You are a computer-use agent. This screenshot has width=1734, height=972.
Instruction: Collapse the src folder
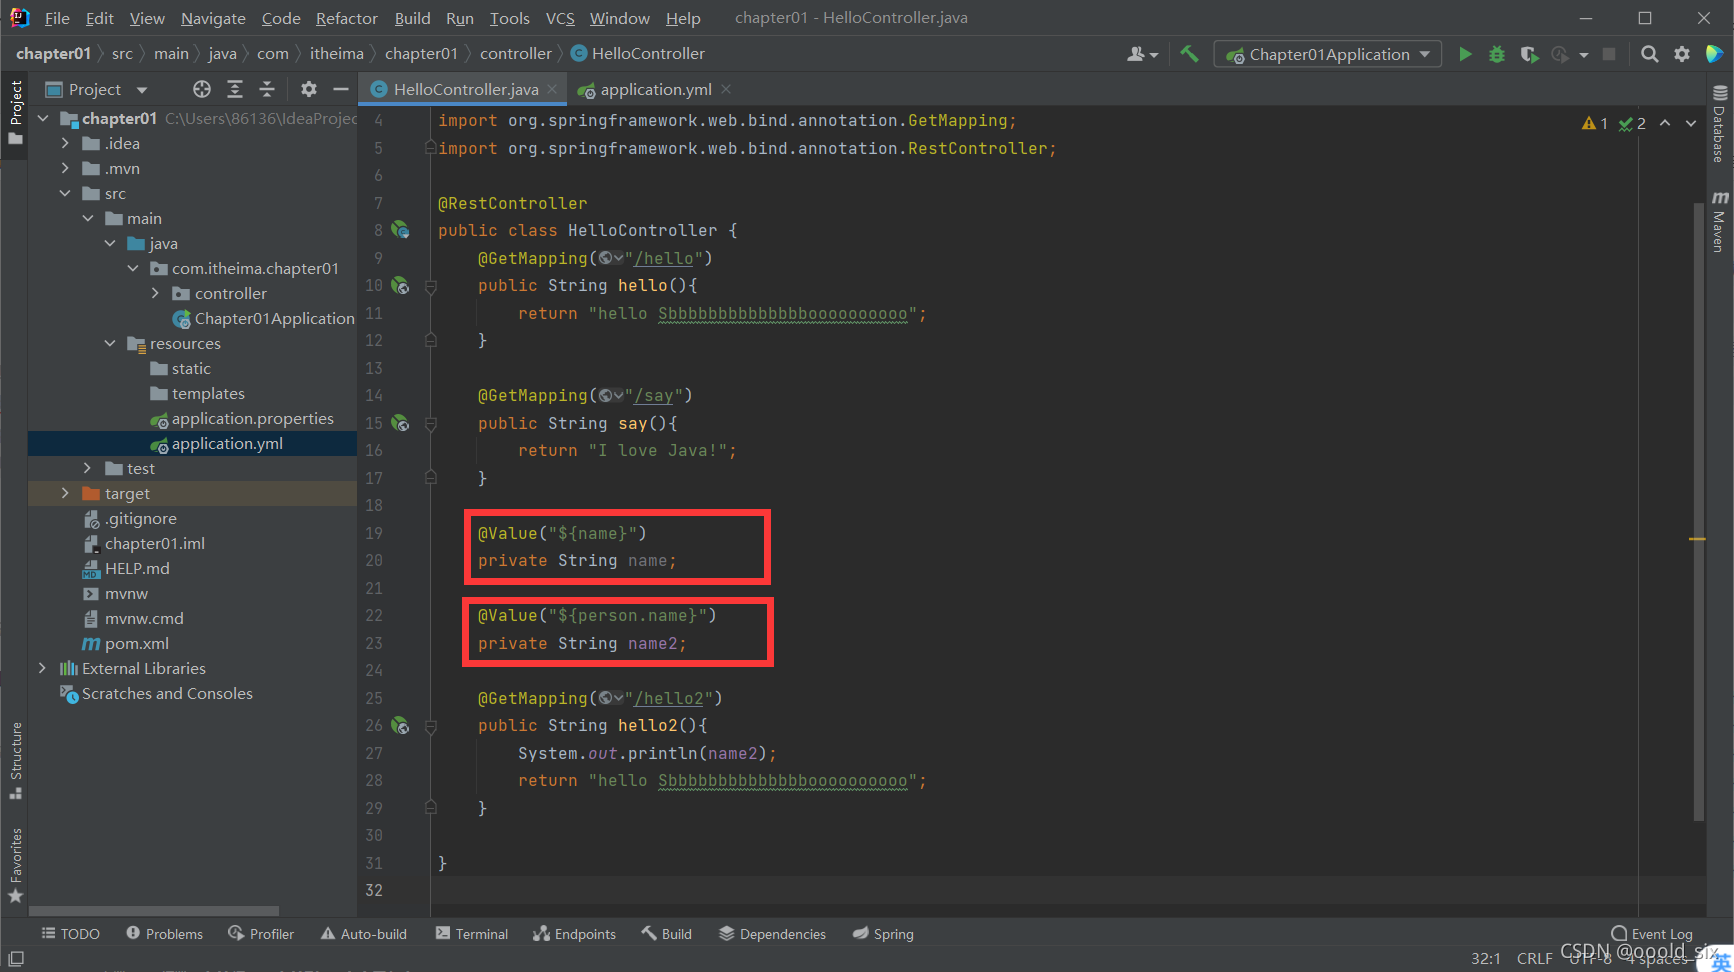click(x=65, y=193)
